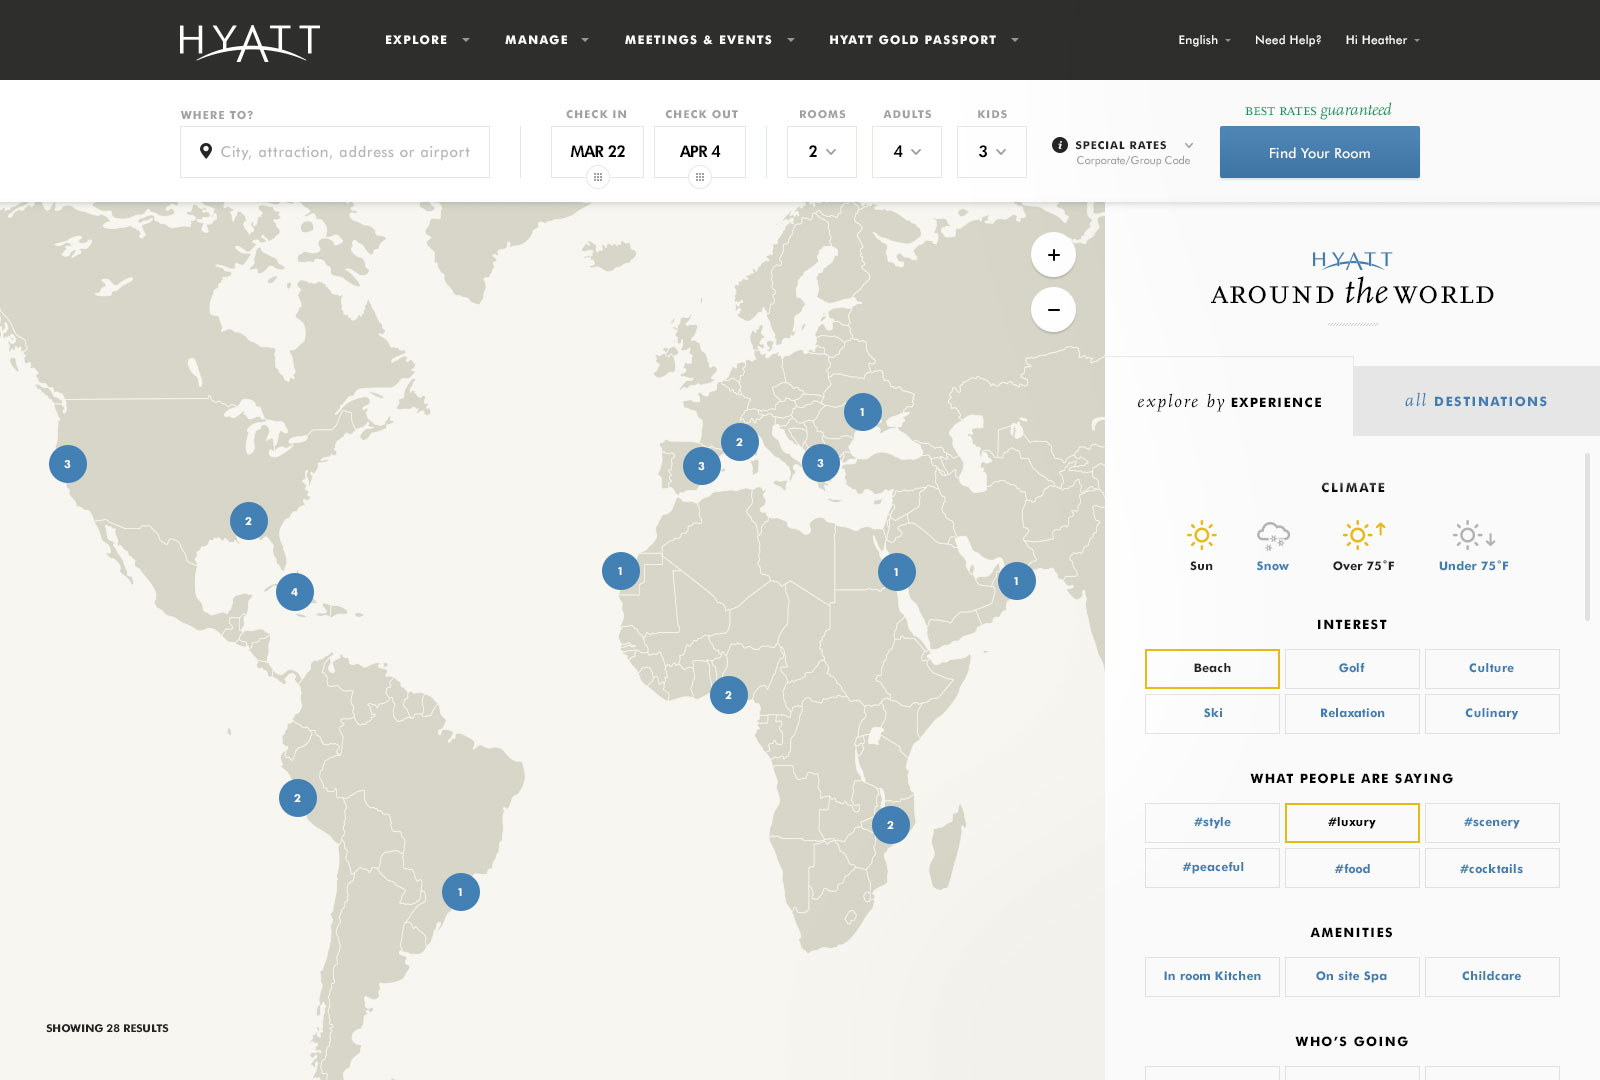Enable the Golf interest filter

click(x=1351, y=668)
